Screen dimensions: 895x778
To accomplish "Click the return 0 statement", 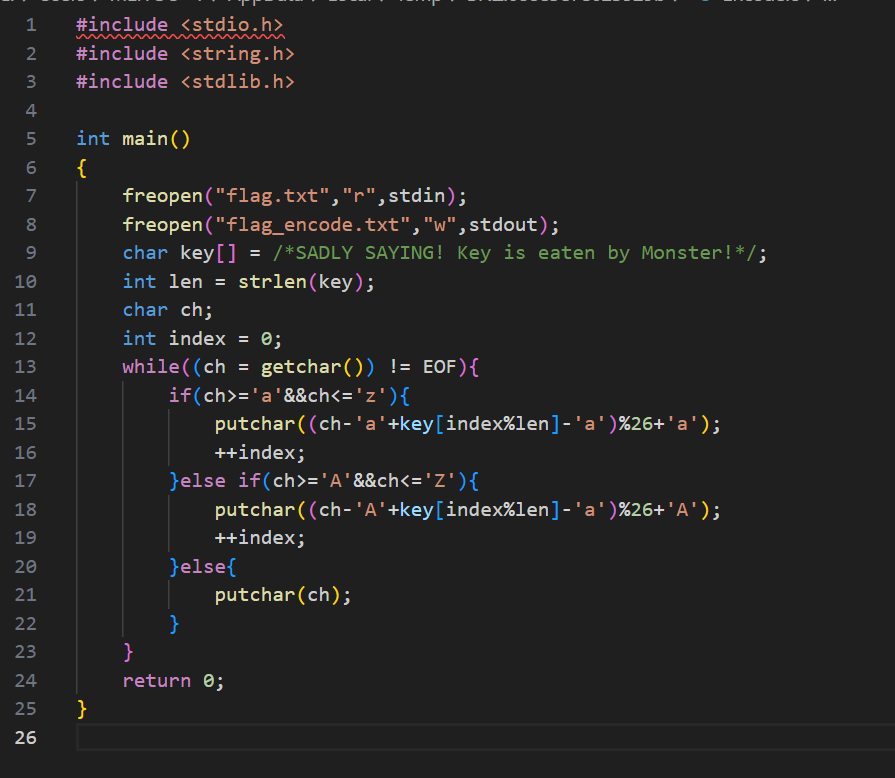I will pos(173,681).
